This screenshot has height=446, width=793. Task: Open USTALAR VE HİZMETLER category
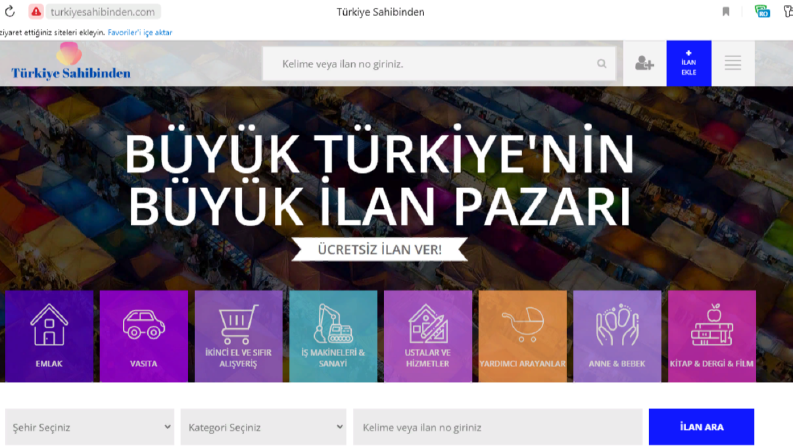427,336
